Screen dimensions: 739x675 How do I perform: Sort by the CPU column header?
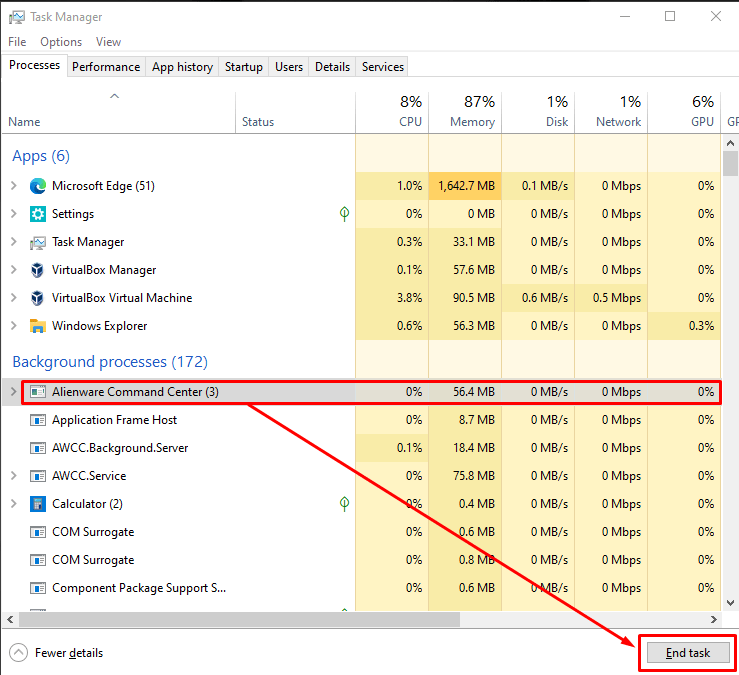[x=392, y=113]
